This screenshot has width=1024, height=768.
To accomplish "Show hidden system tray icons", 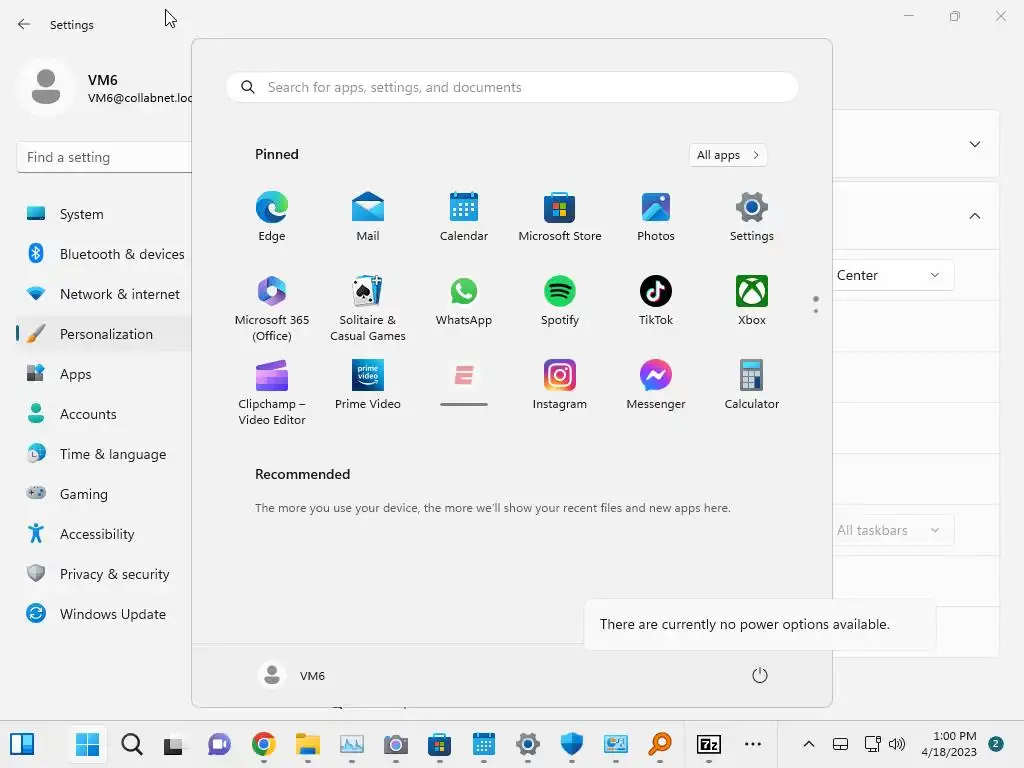I will 808,744.
